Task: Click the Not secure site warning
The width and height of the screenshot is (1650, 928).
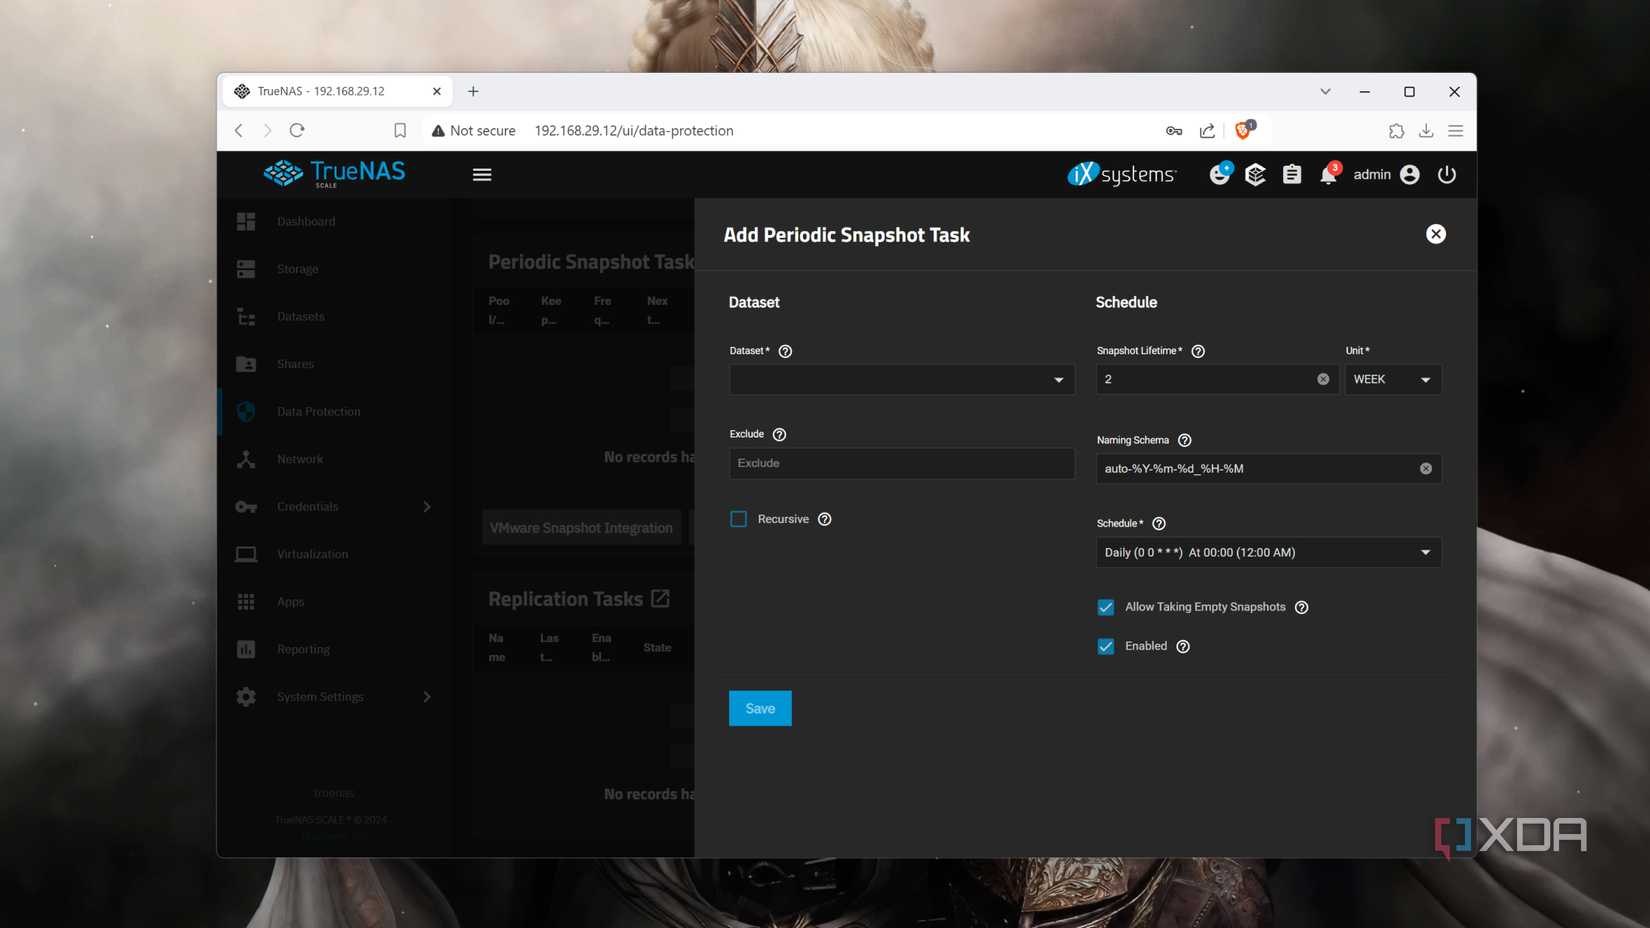Action: (x=473, y=131)
